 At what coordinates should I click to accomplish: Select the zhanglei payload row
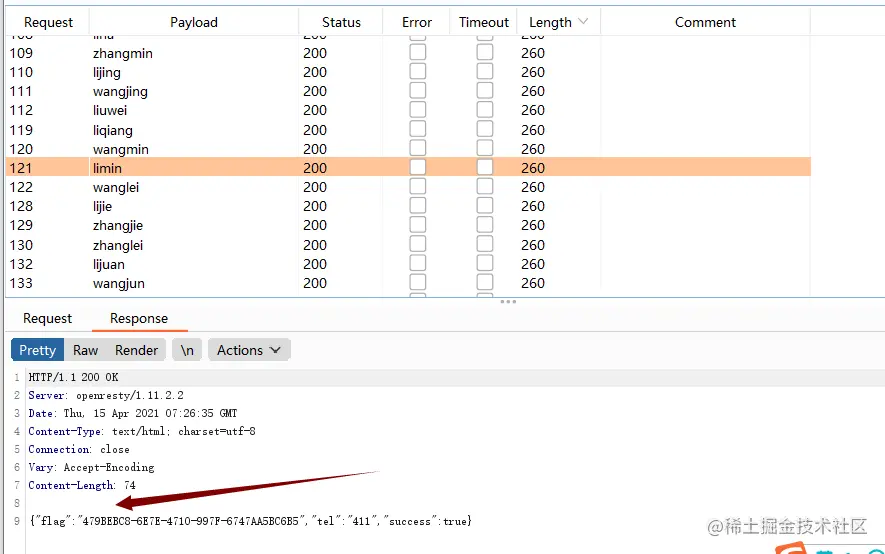[408, 245]
